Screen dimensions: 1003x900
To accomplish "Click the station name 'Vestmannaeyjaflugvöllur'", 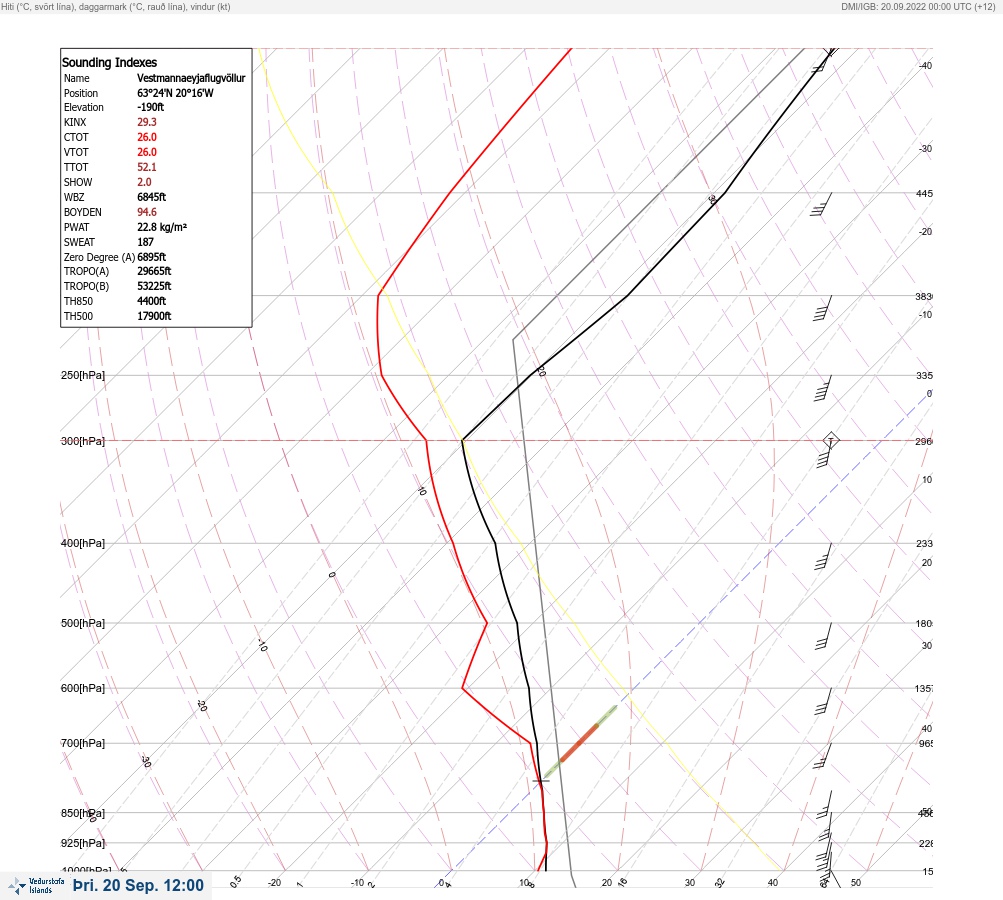I will [x=191, y=78].
